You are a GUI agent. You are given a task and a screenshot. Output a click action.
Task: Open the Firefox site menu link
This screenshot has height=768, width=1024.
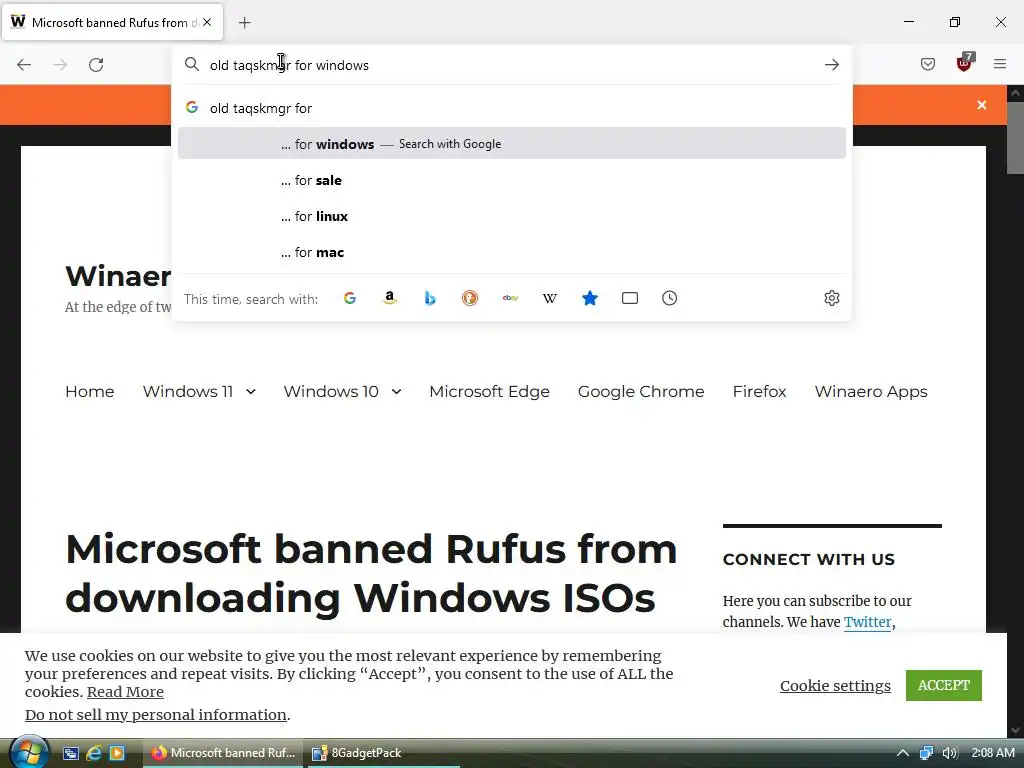(760, 391)
